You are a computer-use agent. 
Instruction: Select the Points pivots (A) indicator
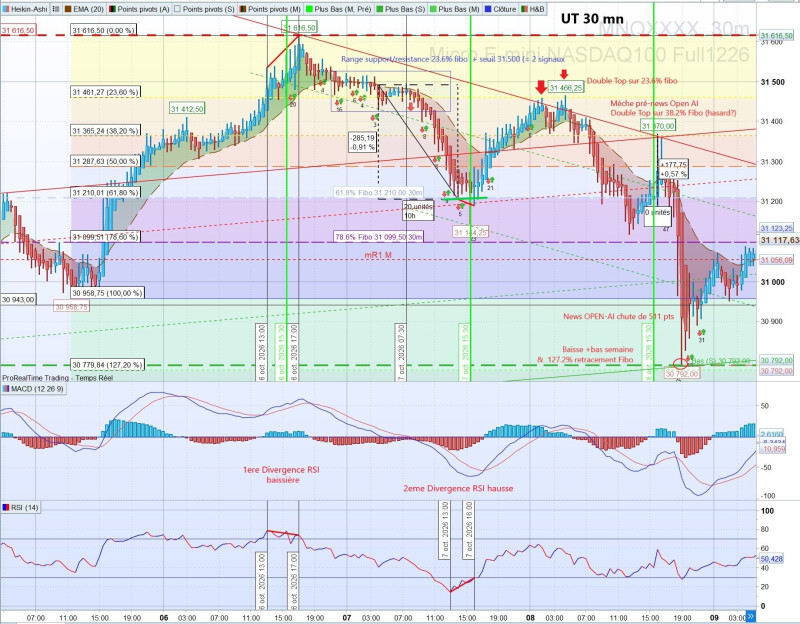click(x=139, y=9)
